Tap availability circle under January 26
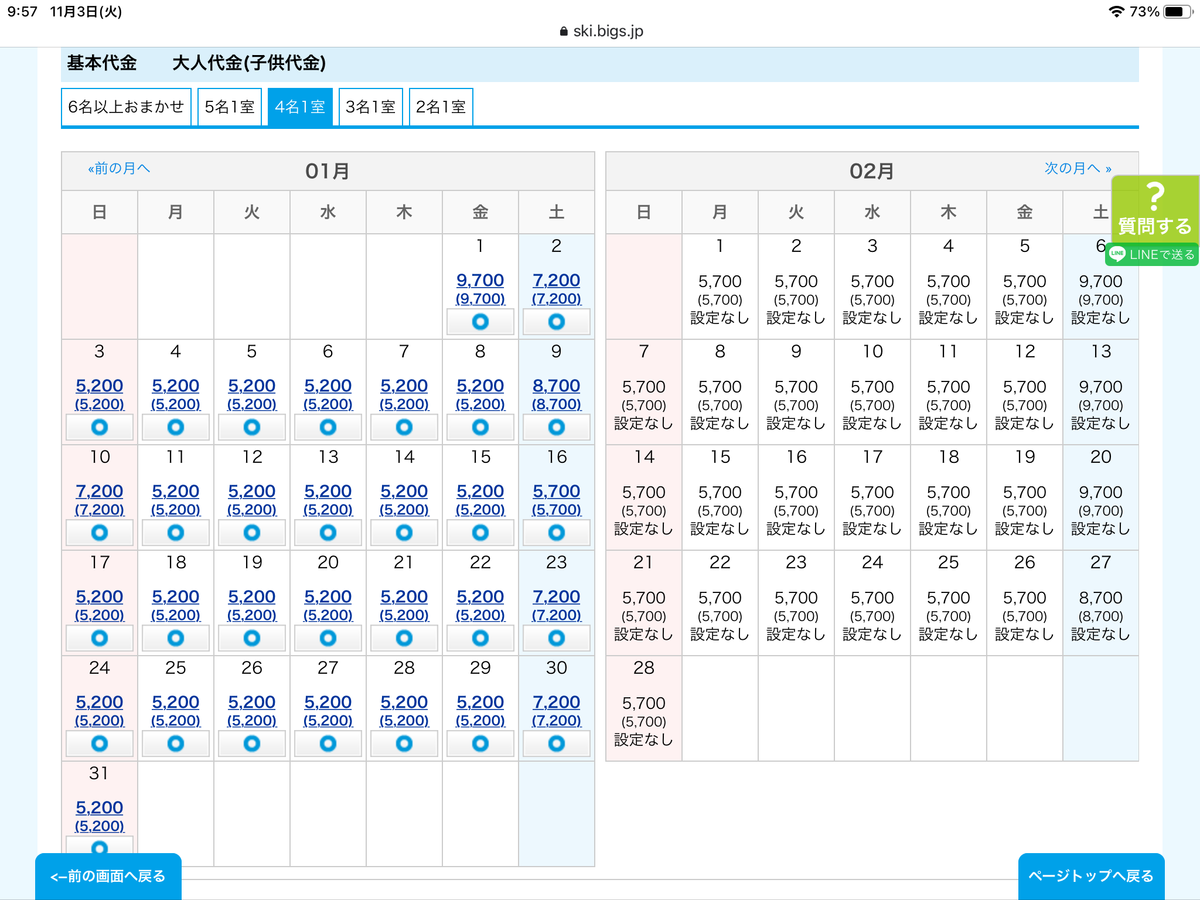 point(252,744)
